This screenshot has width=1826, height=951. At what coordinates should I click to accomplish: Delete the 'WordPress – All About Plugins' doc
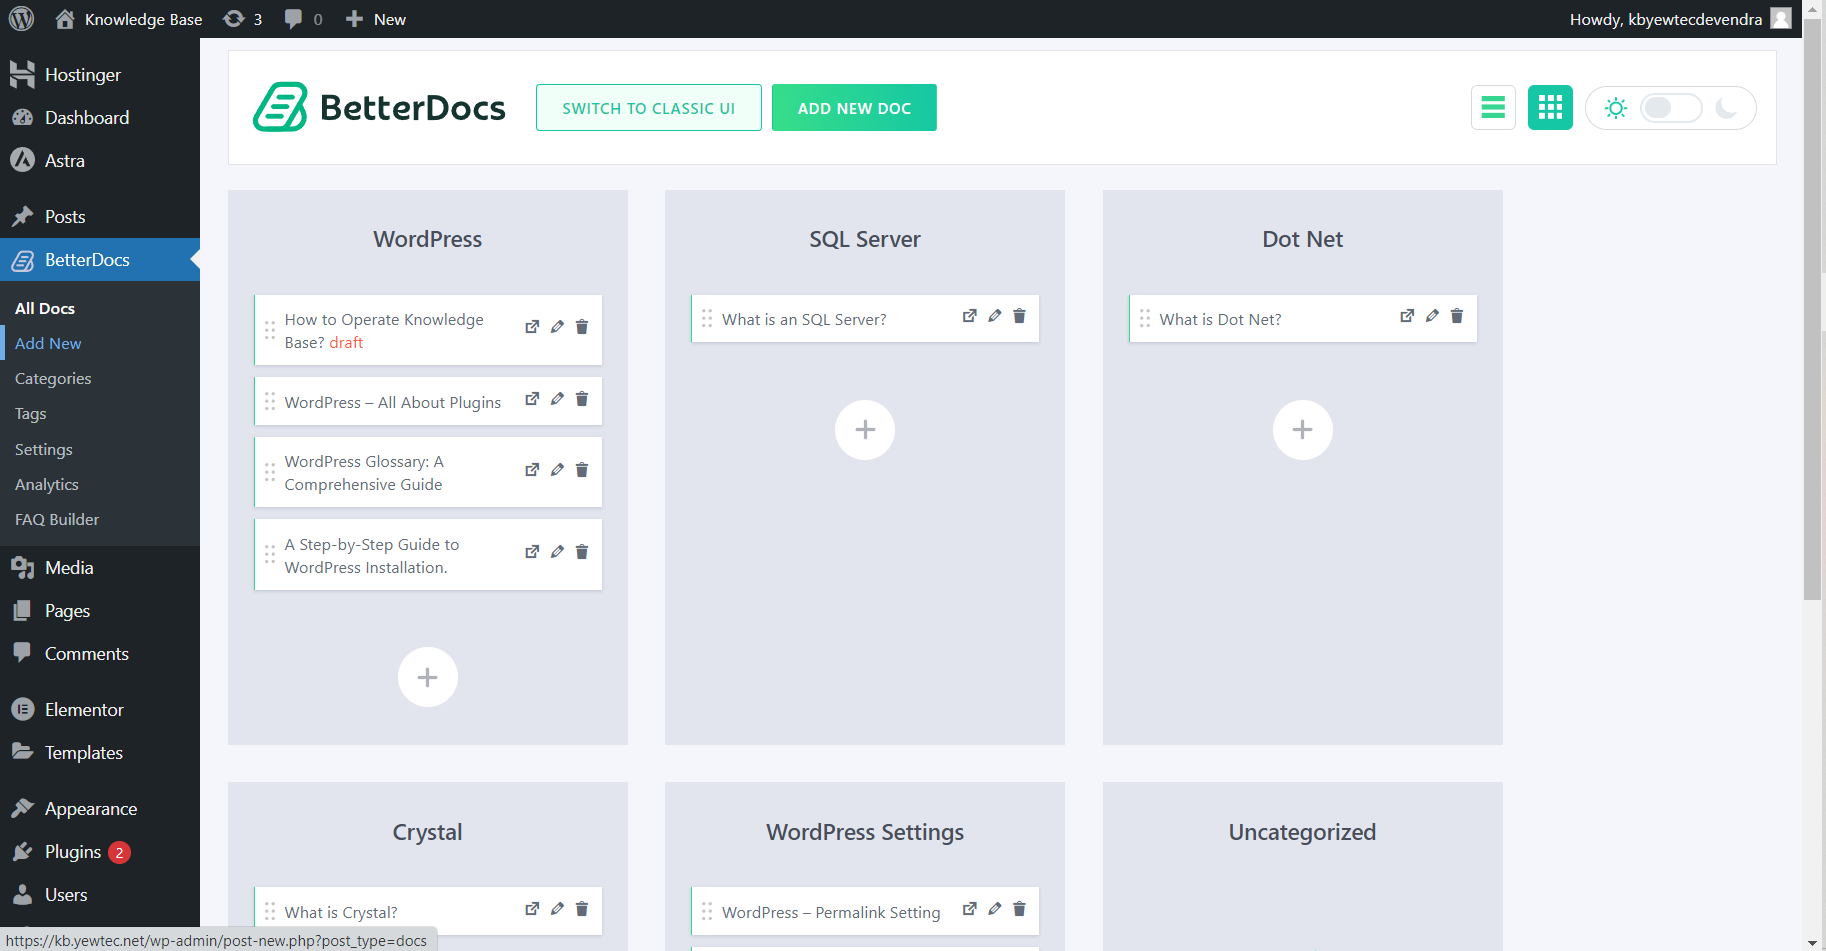(x=582, y=399)
